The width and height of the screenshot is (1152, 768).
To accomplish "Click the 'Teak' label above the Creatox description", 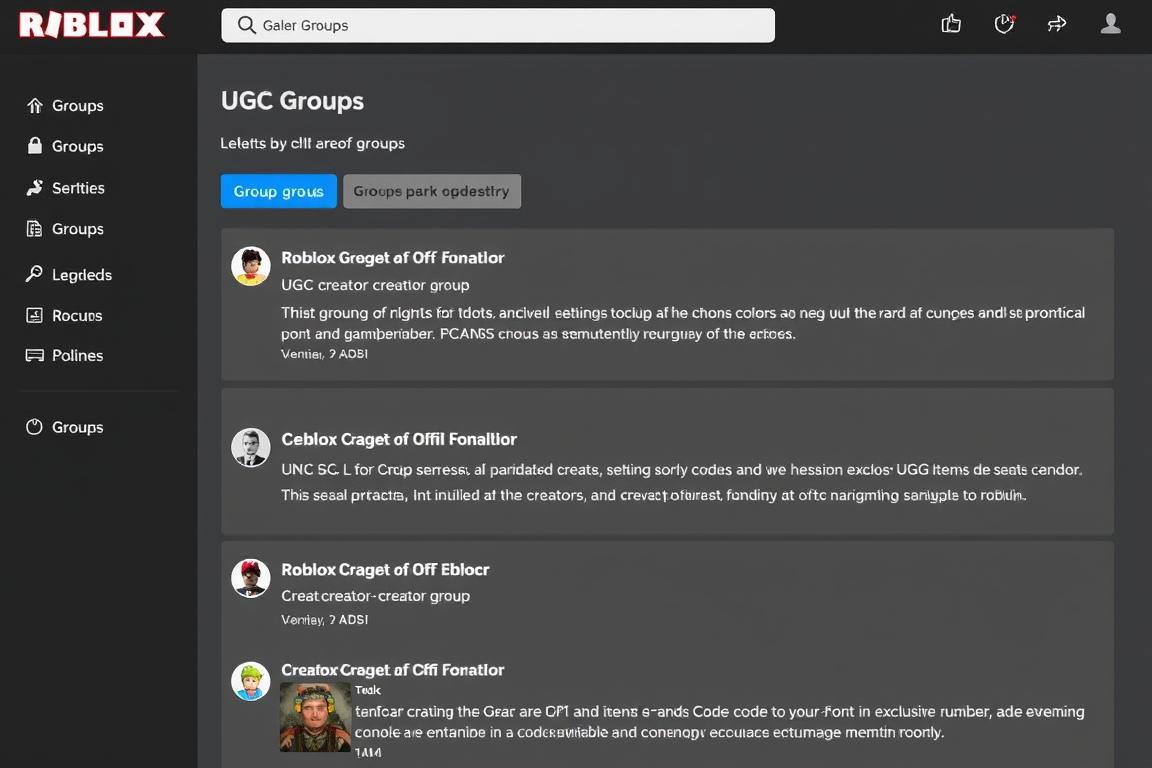I will click(367, 690).
